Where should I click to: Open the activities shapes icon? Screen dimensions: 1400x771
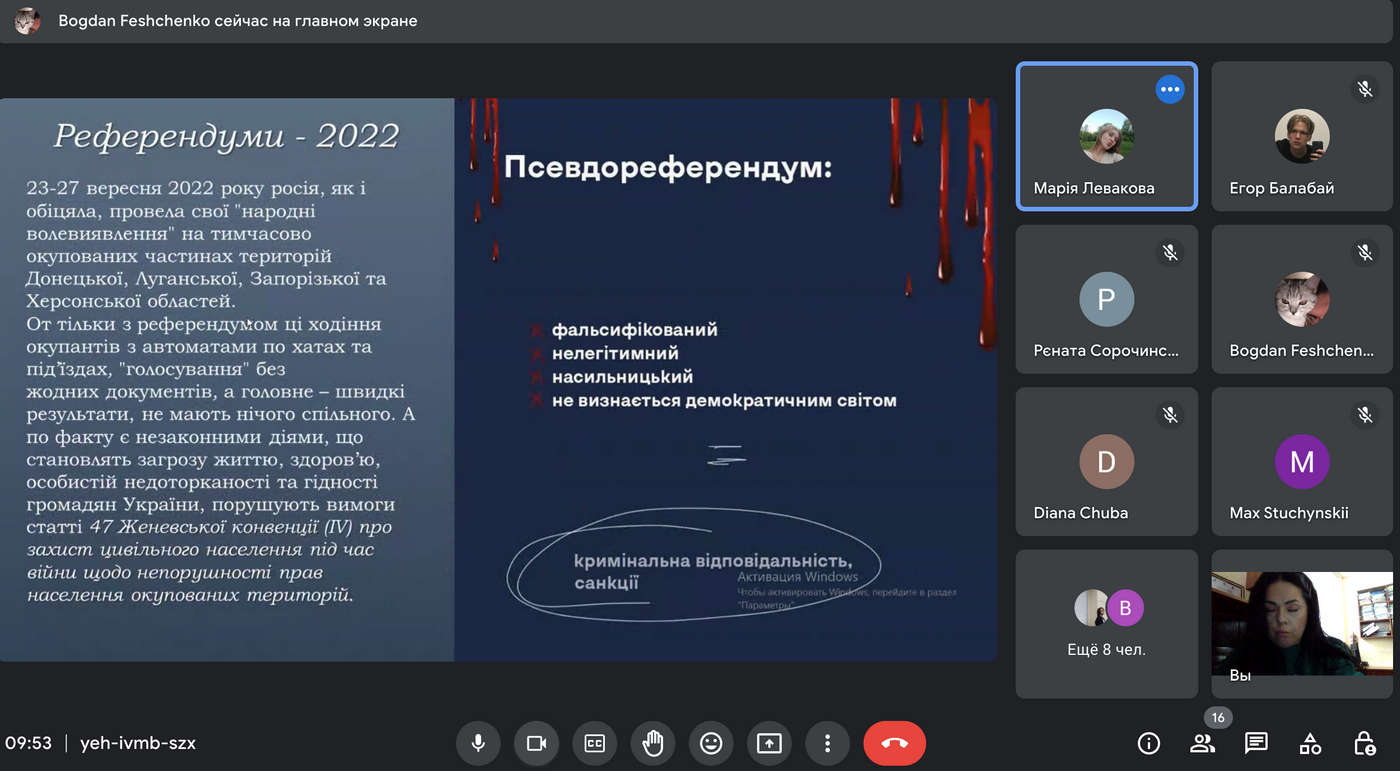click(x=1310, y=743)
